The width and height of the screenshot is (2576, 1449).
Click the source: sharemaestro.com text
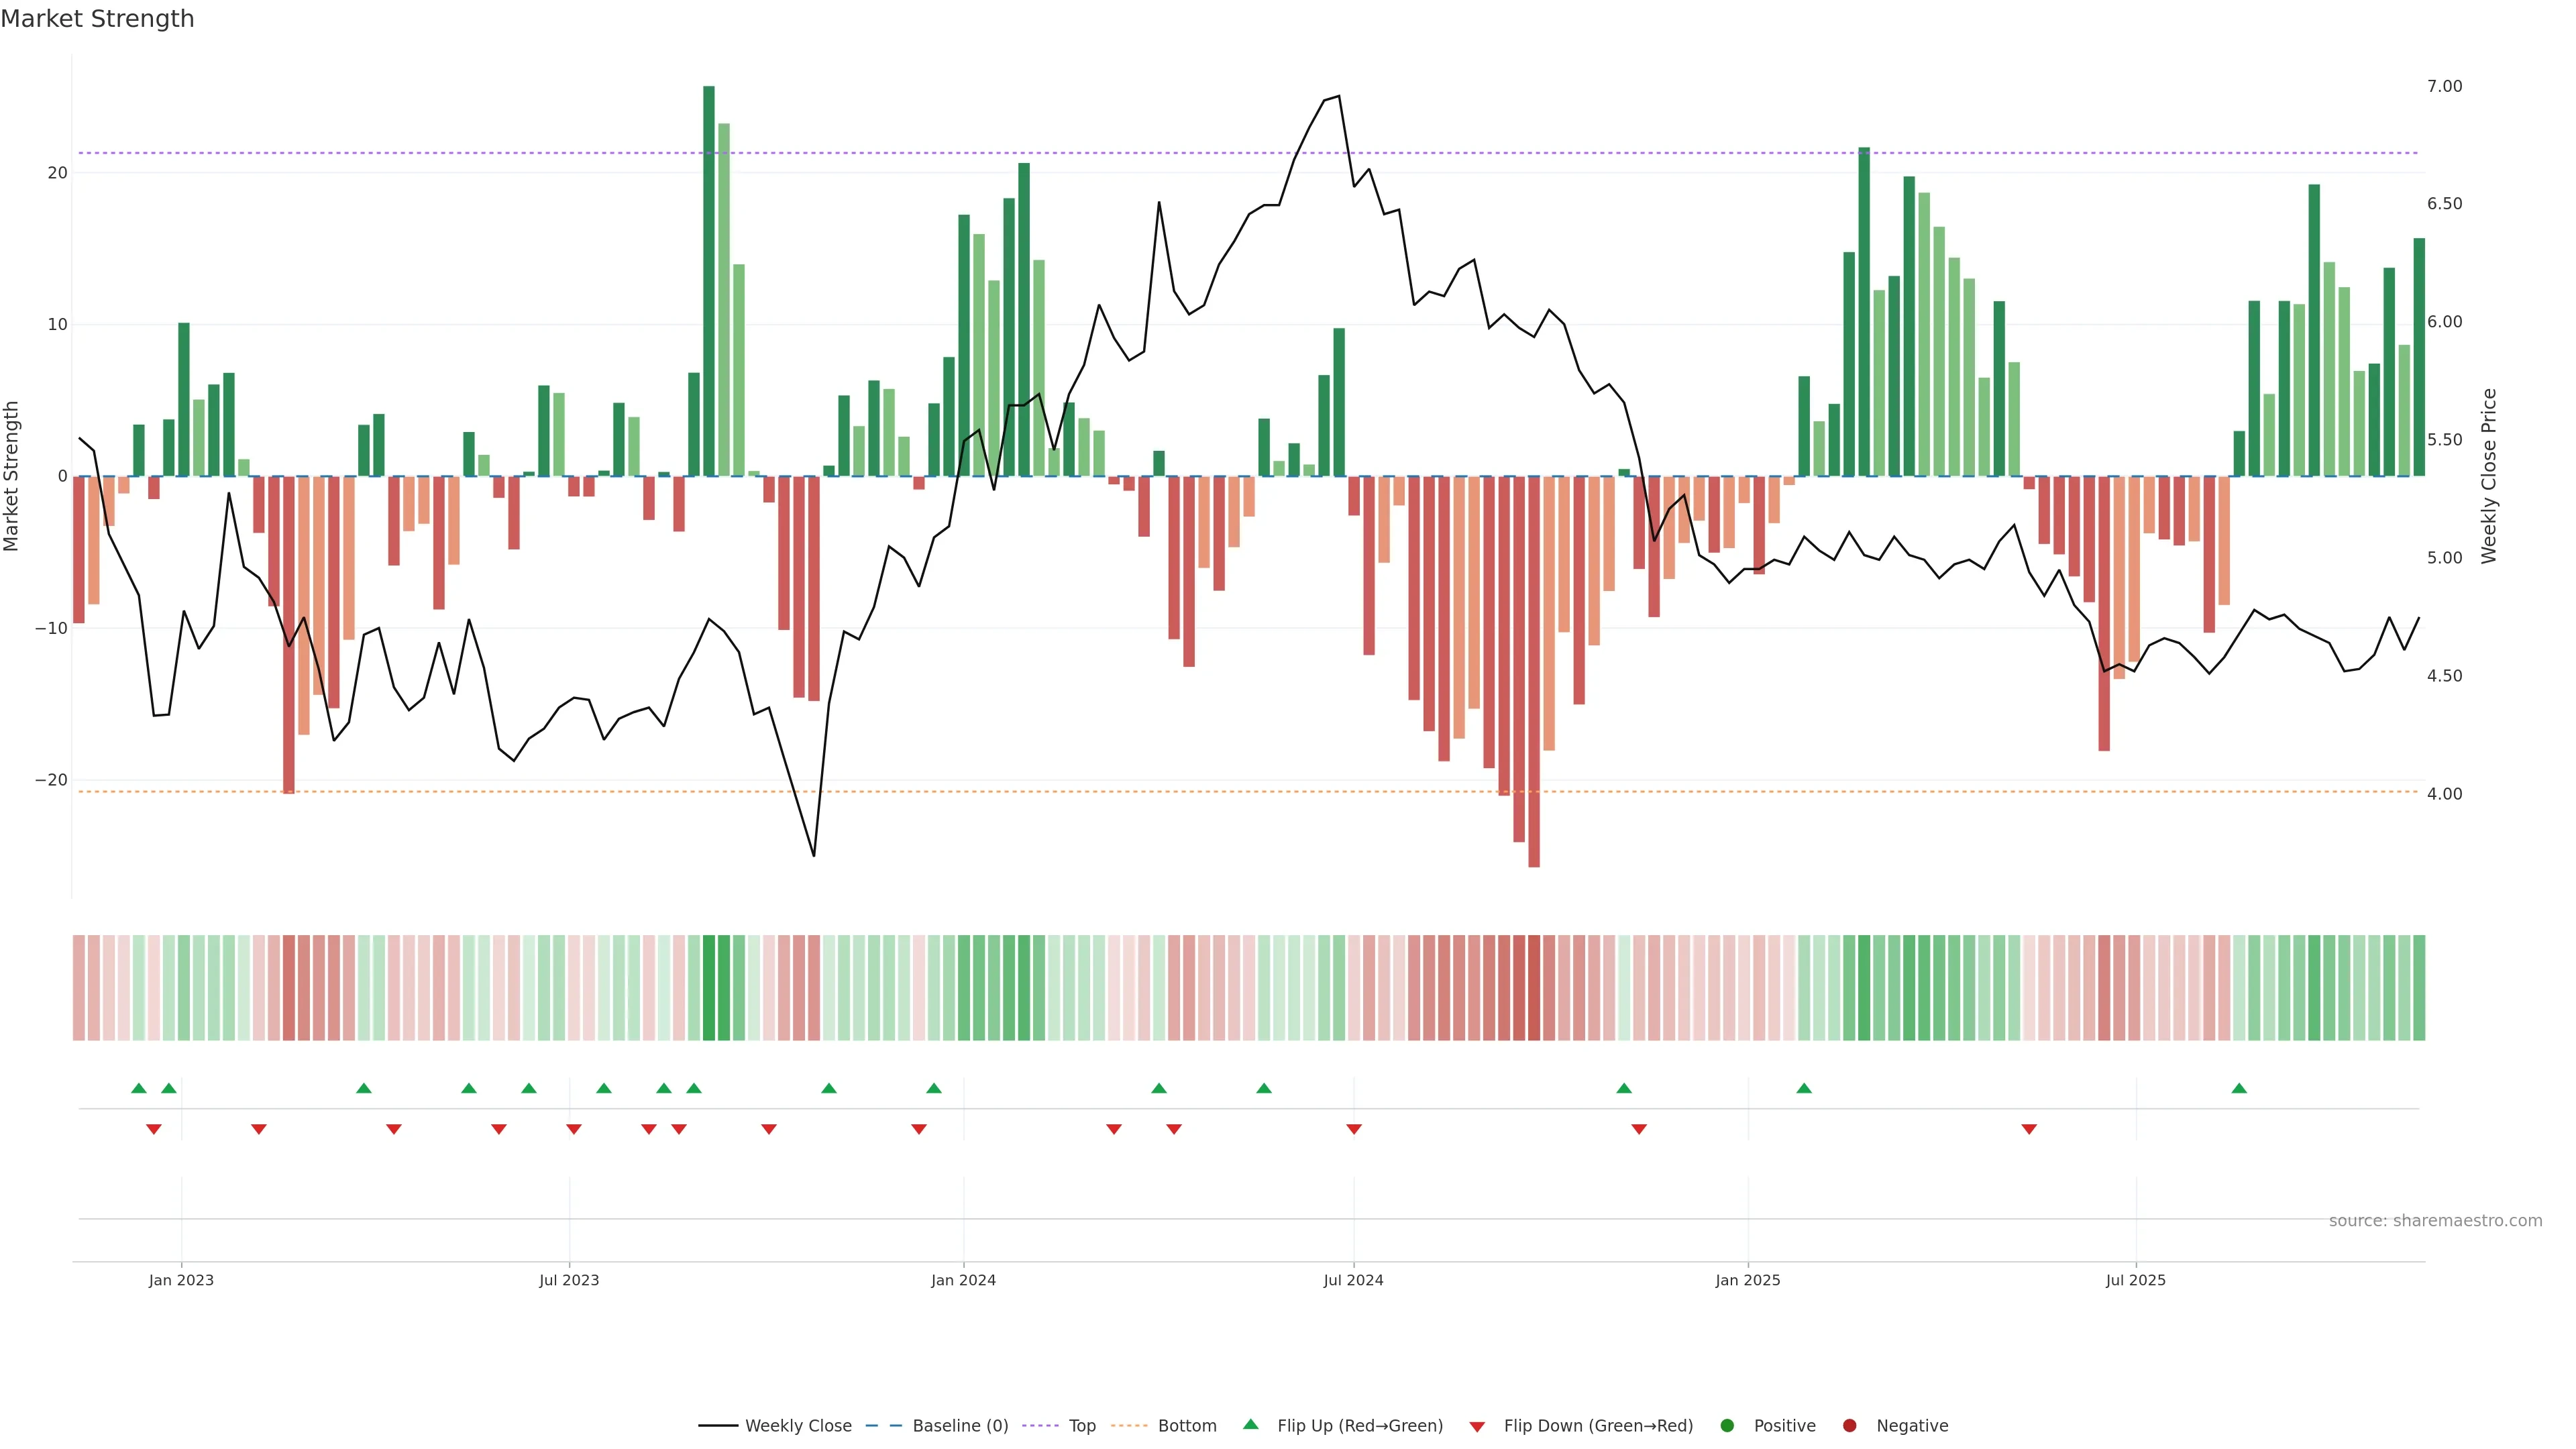pyautogui.click(x=2435, y=1221)
